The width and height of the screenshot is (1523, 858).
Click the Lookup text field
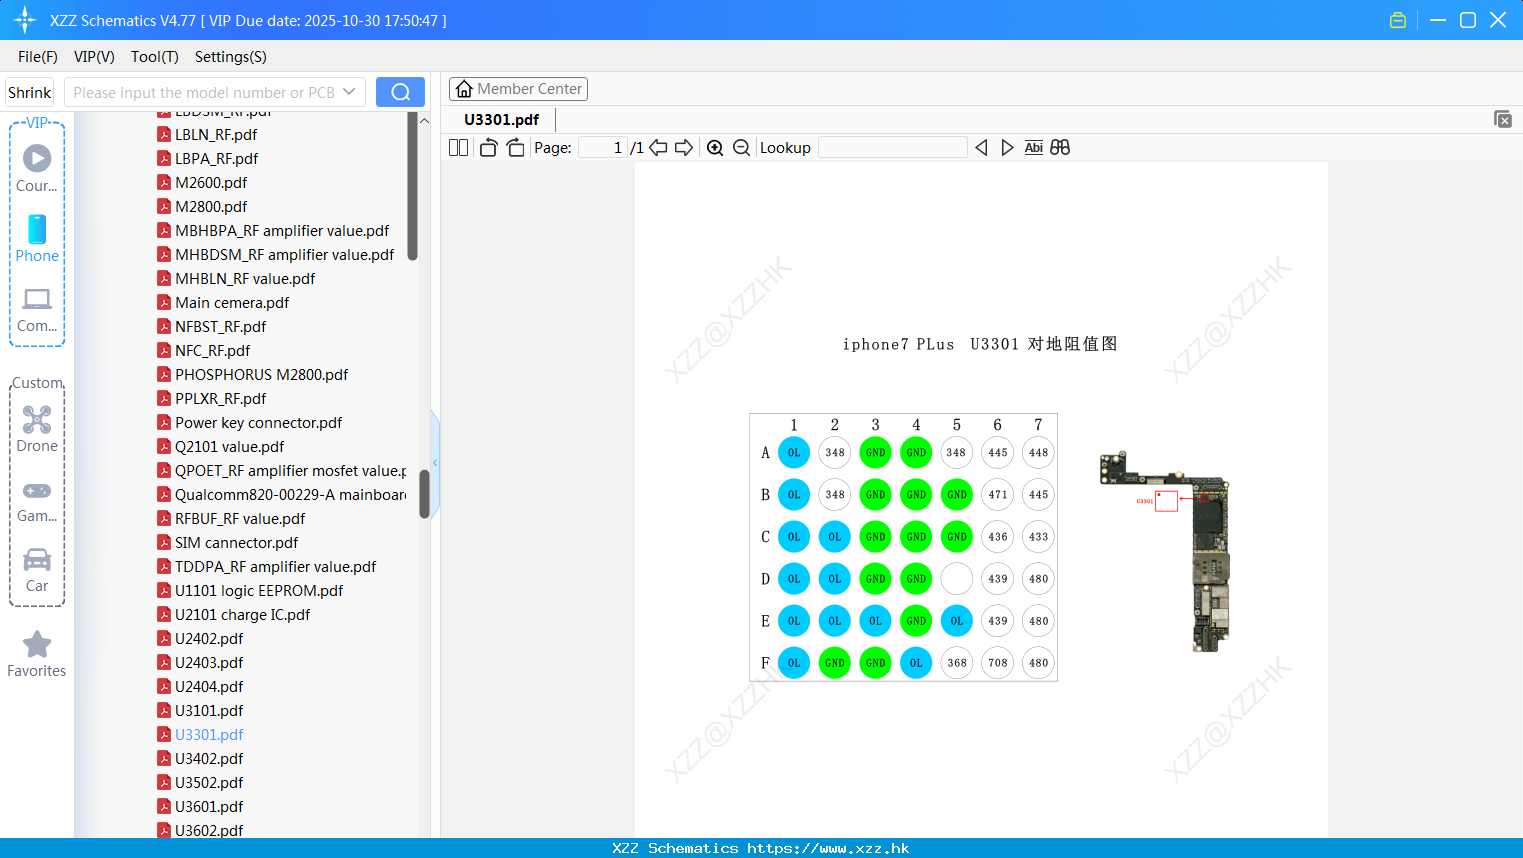coord(892,148)
